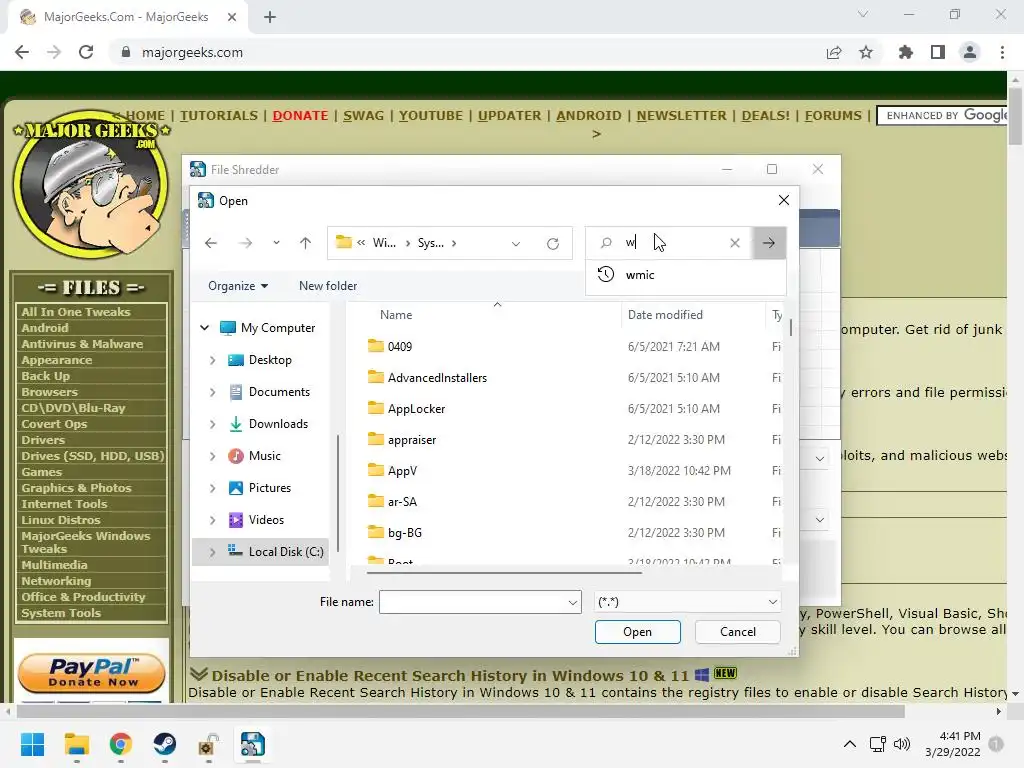Viewport: 1024px width, 768px height.
Task: Open Antivirus & Malware files category
Action: (x=82, y=344)
